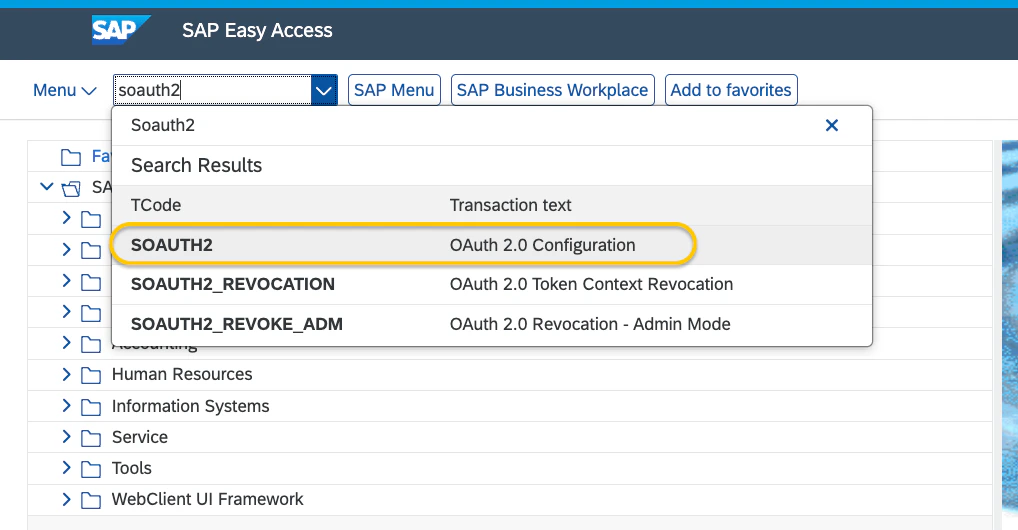Expand the WebClient UI Framework folder
1018x530 pixels.
[x=66, y=499]
